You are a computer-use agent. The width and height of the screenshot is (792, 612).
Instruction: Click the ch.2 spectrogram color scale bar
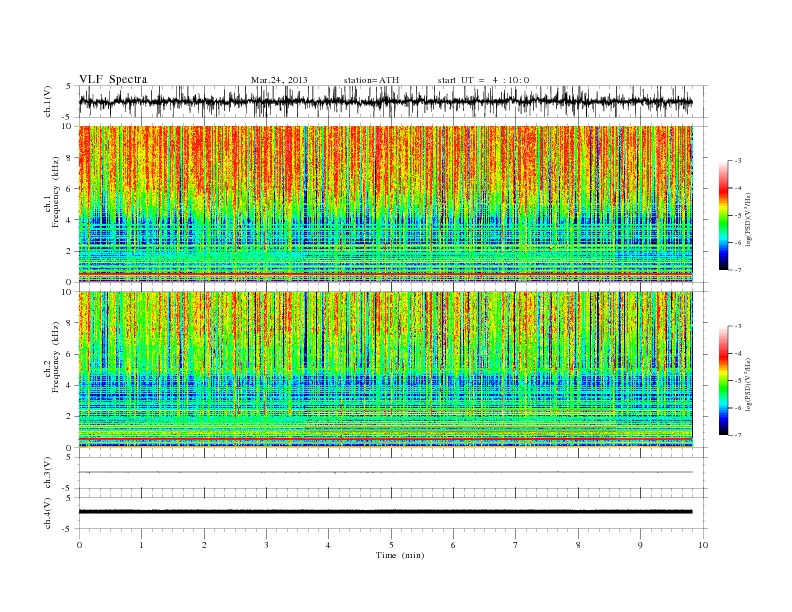(724, 380)
